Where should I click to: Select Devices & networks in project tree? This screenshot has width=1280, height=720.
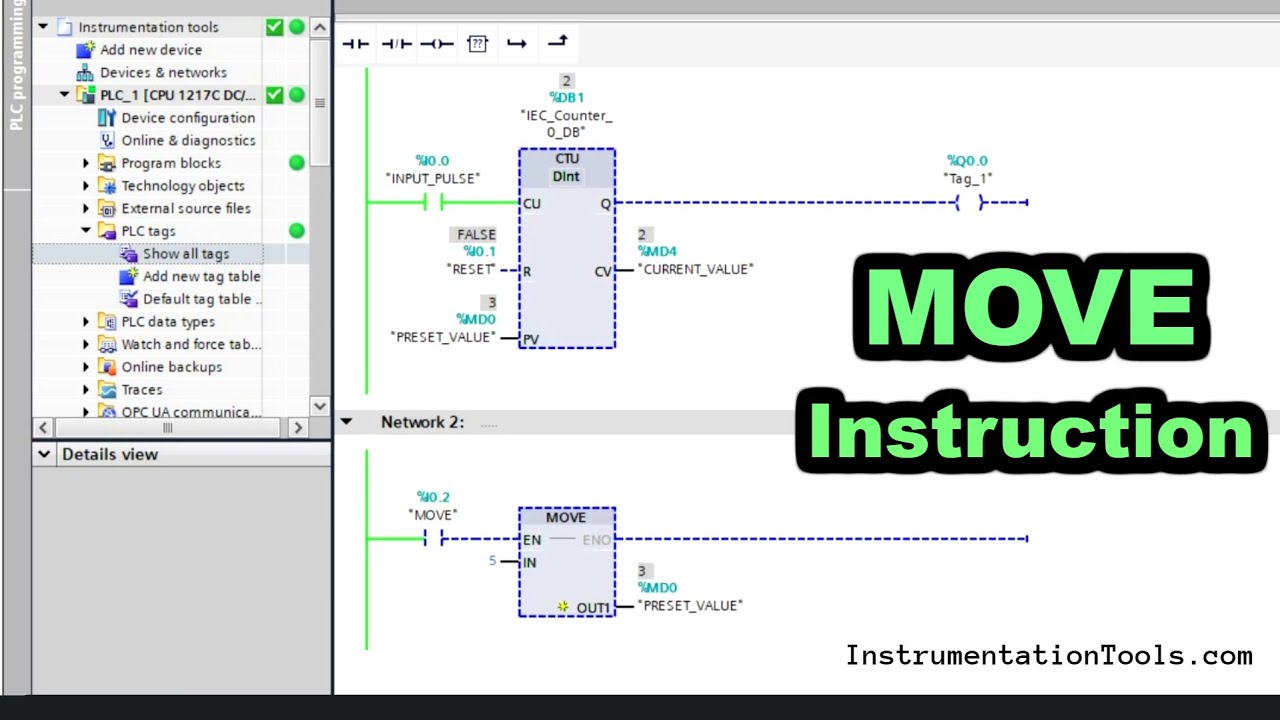[163, 72]
